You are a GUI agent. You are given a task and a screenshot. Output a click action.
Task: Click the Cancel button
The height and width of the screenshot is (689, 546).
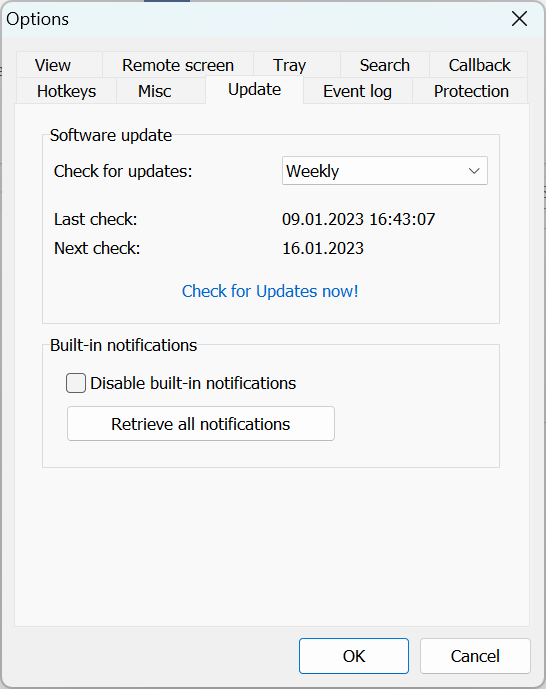pos(475,656)
